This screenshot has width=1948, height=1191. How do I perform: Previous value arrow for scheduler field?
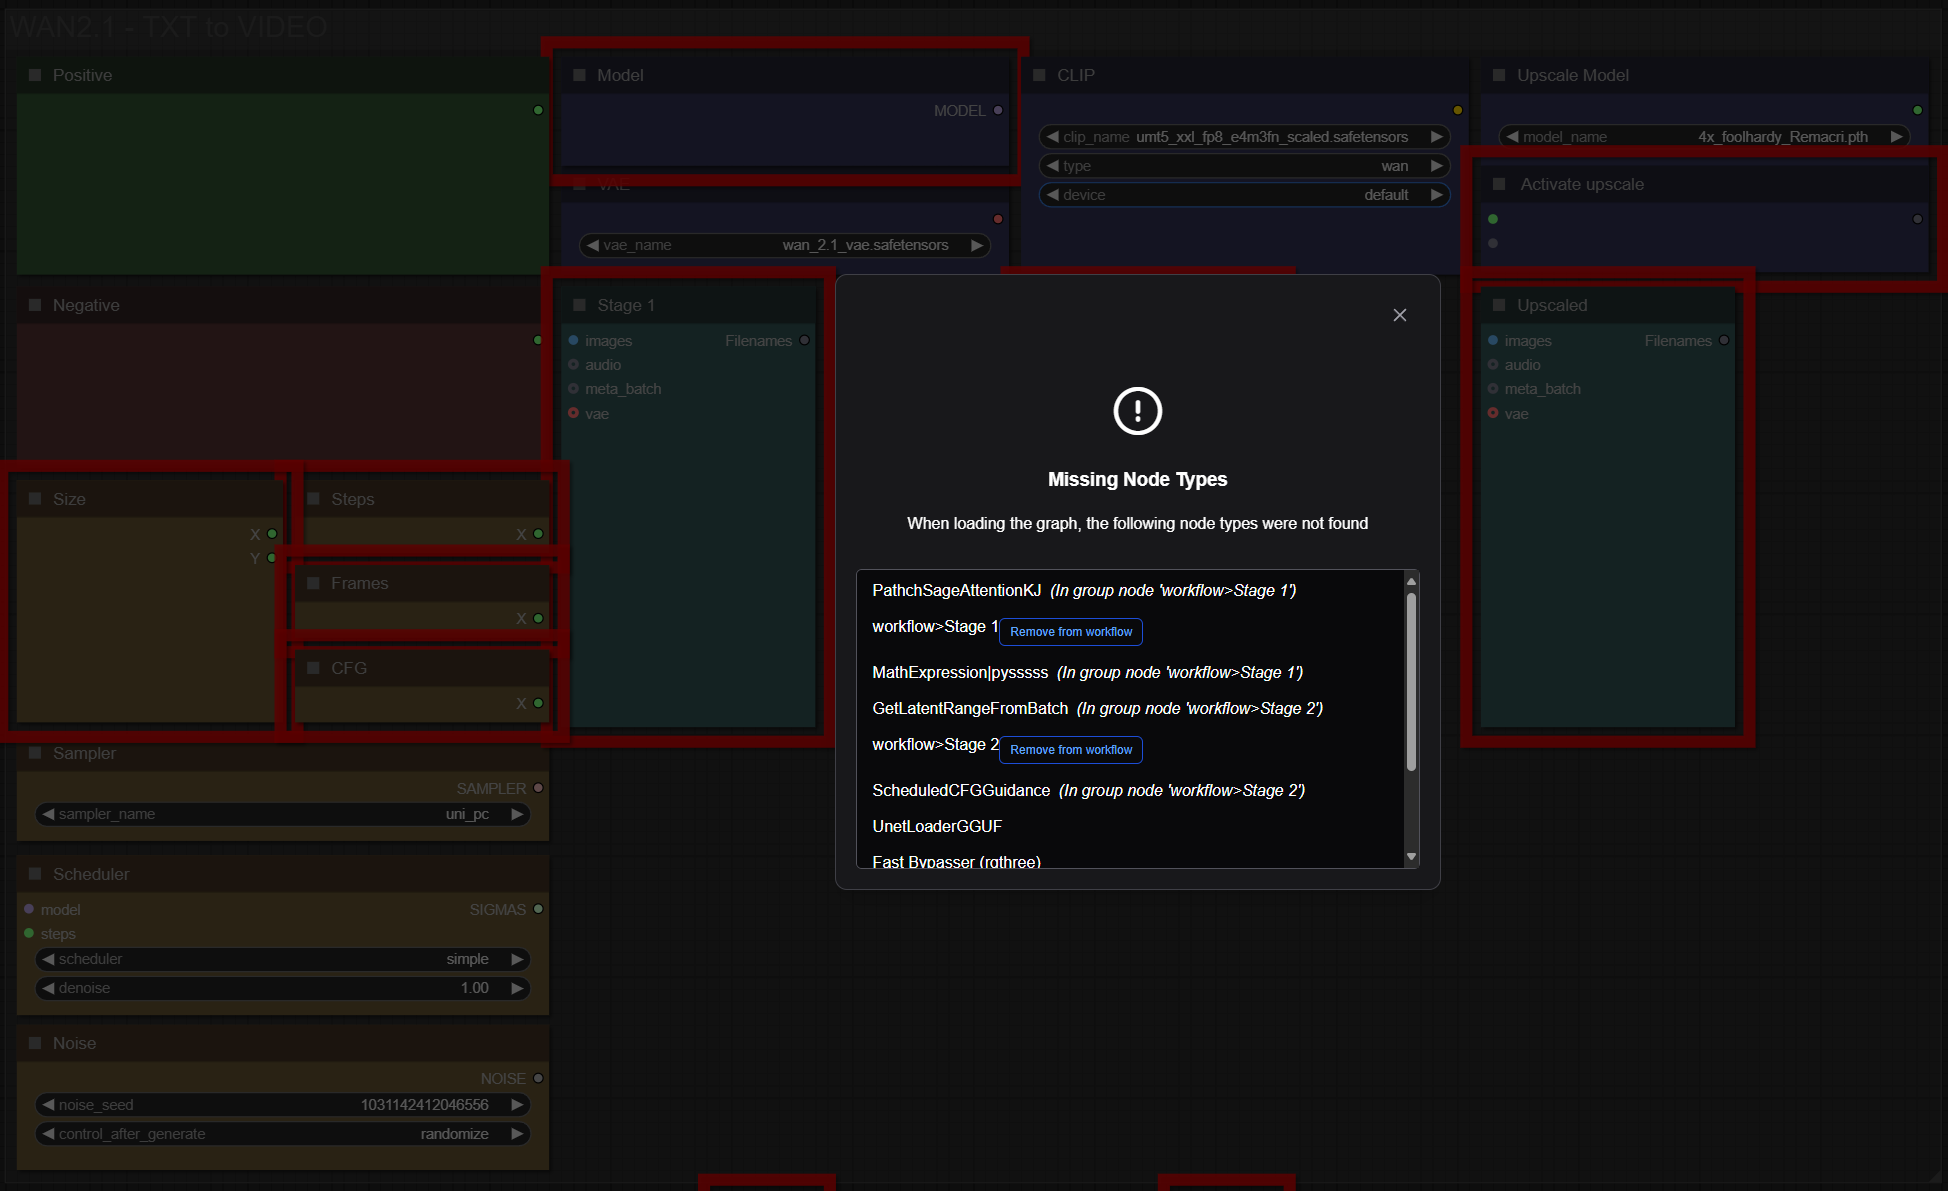pyautogui.click(x=48, y=959)
